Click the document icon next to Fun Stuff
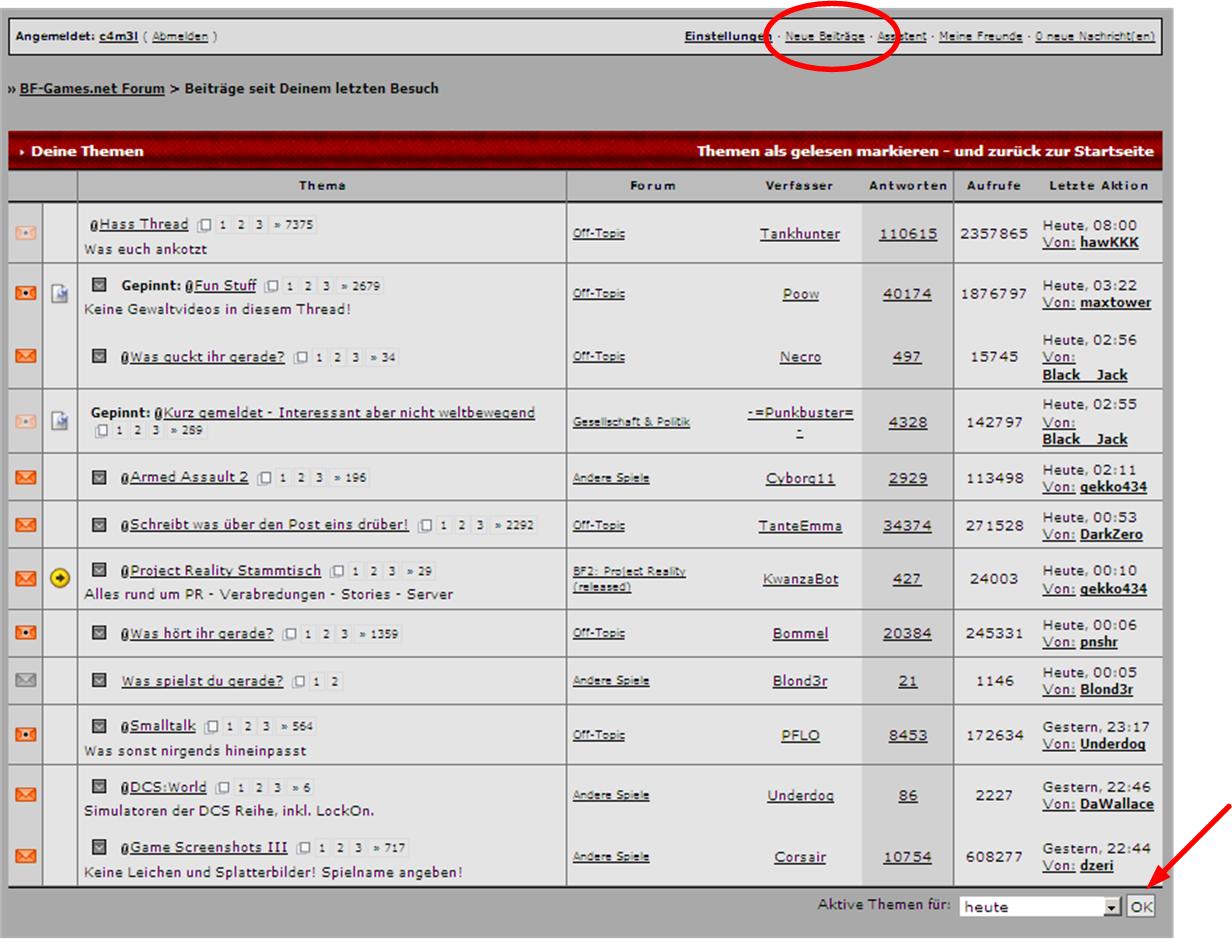This screenshot has height=939, width=1232. tap(60, 293)
